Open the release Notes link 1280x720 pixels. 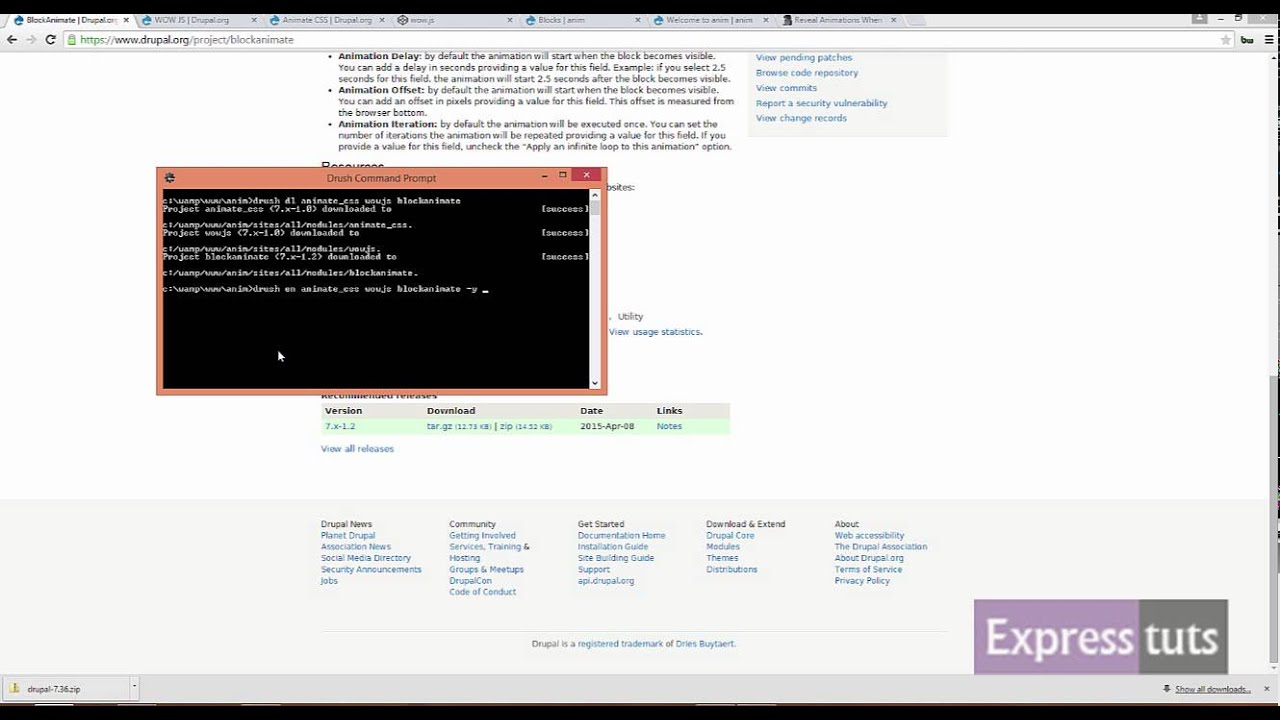(x=669, y=426)
